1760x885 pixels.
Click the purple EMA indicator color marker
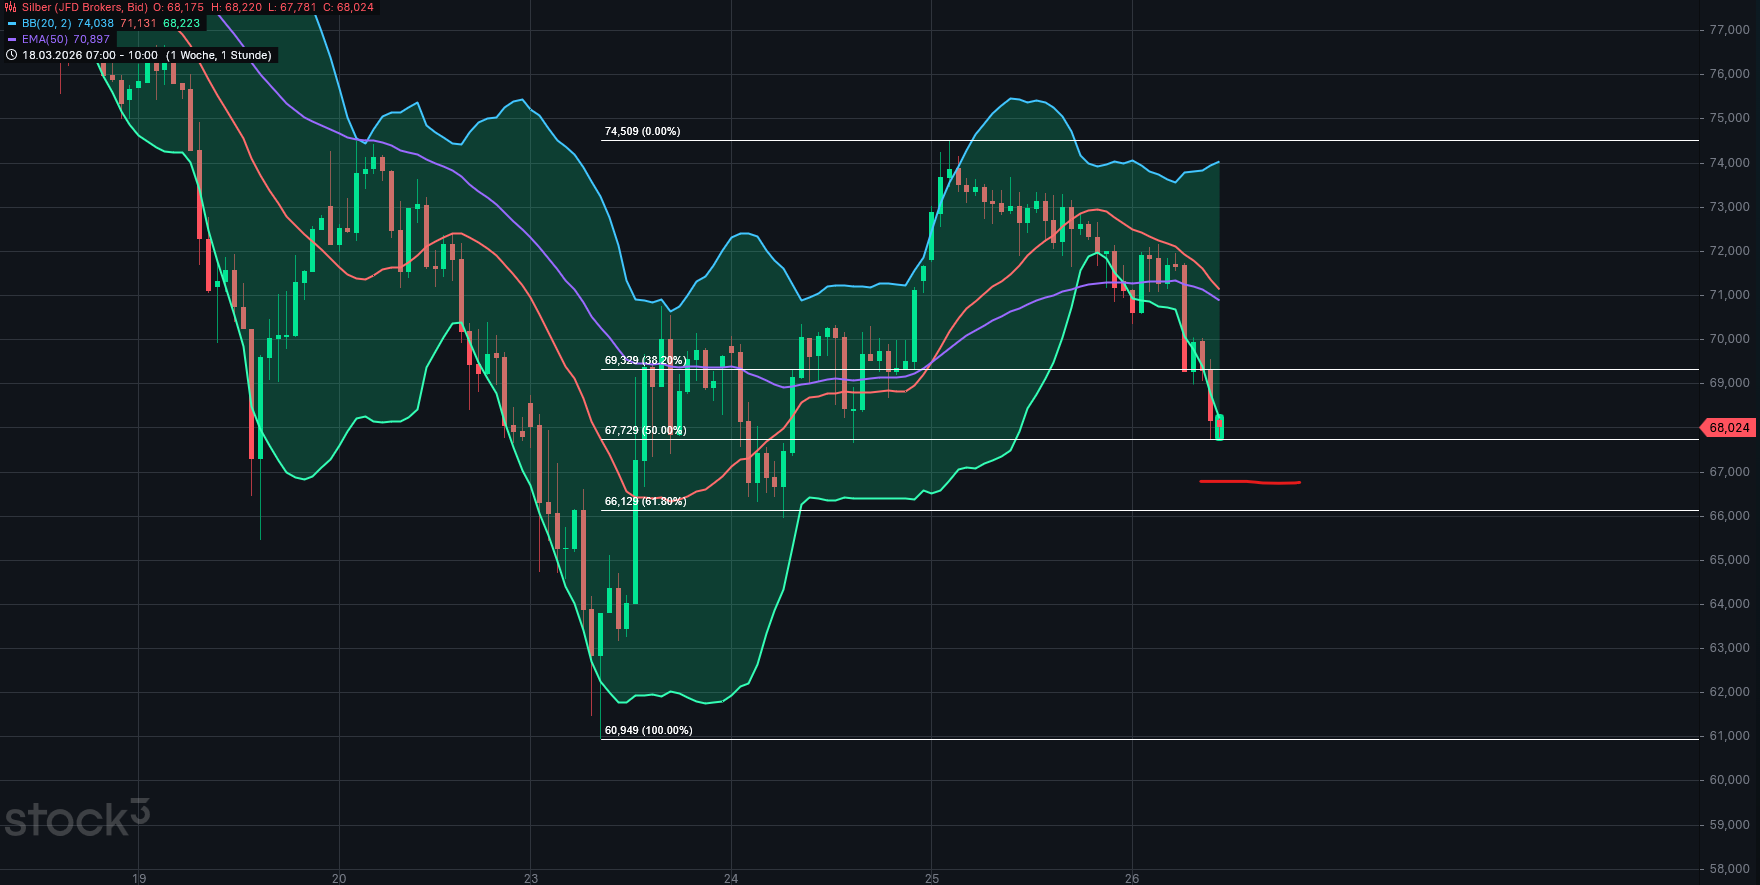[11, 39]
